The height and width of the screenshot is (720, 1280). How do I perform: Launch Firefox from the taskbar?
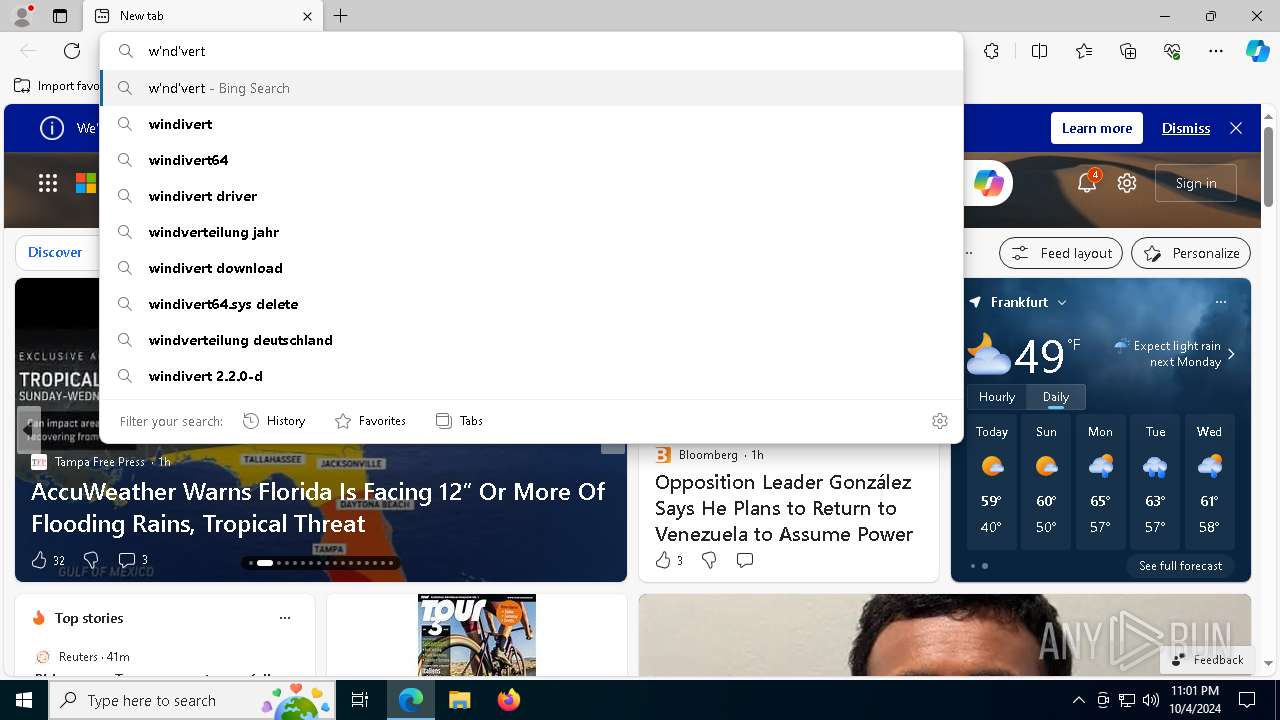(508, 700)
